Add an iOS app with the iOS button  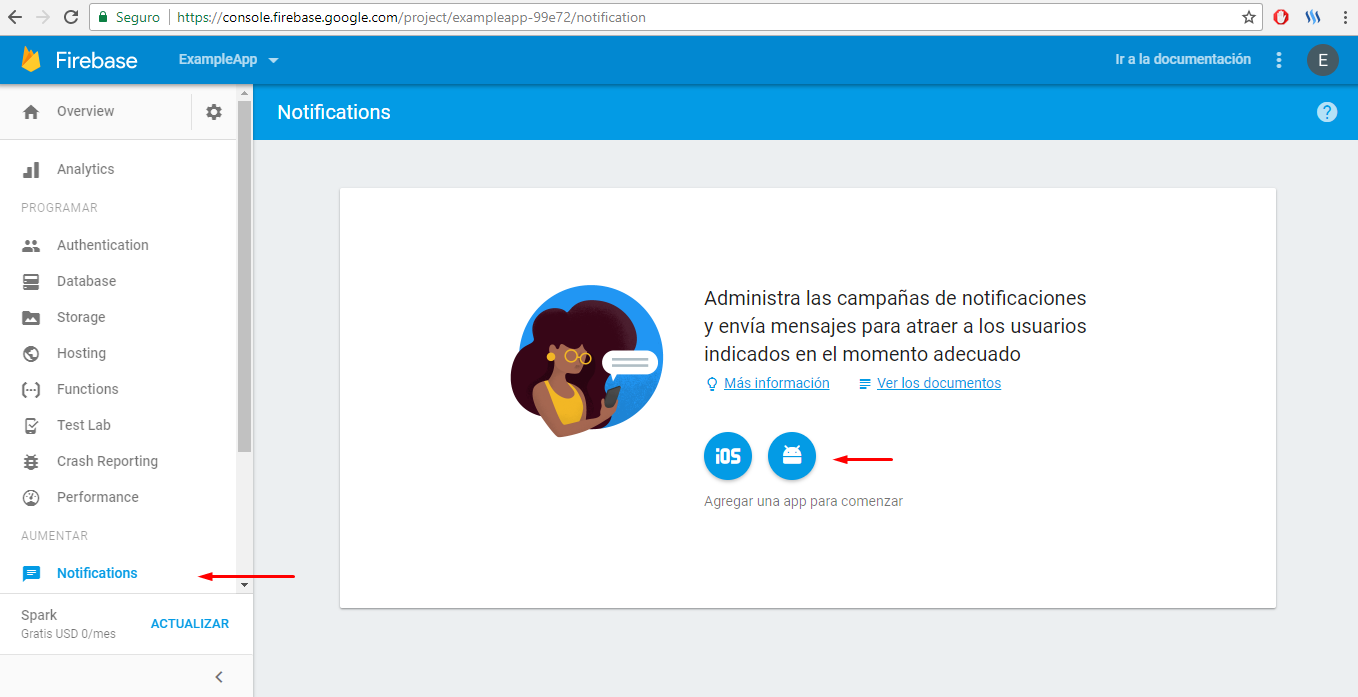pos(728,456)
